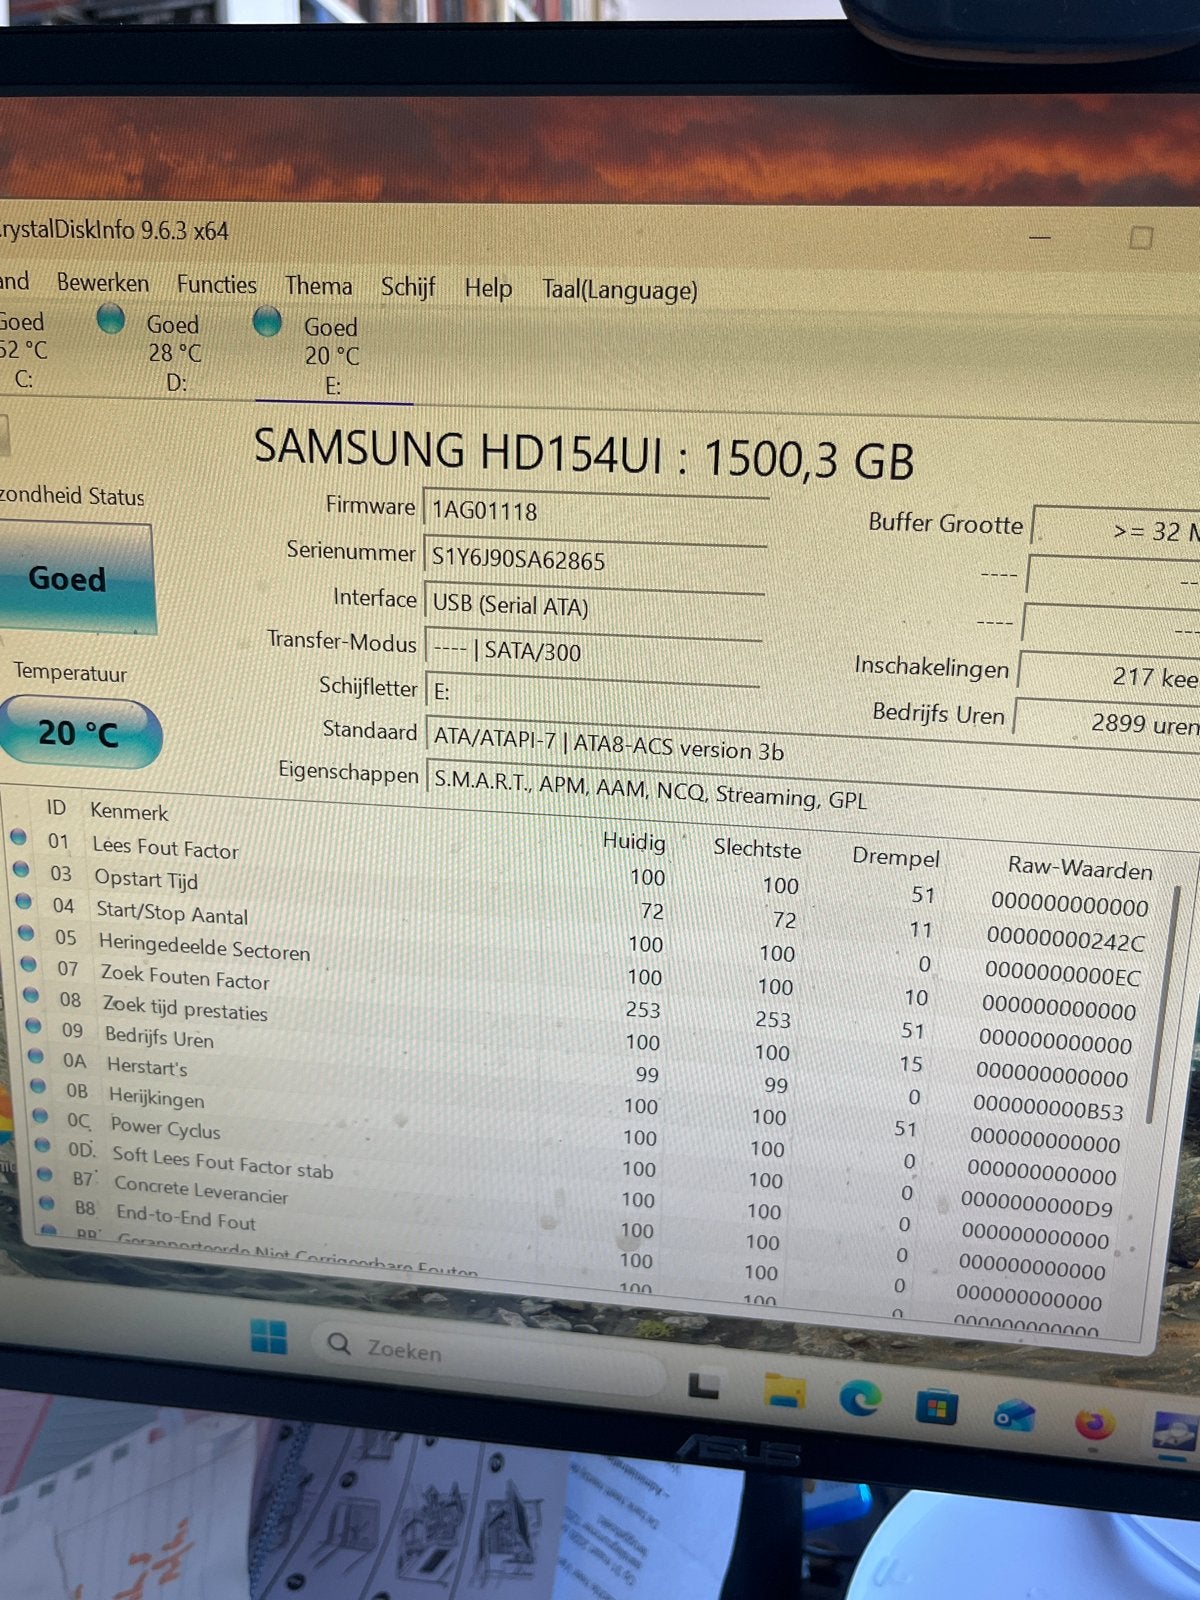Click the Firmware field 1AG01118
The width and height of the screenshot is (1200, 1600).
[x=596, y=512]
